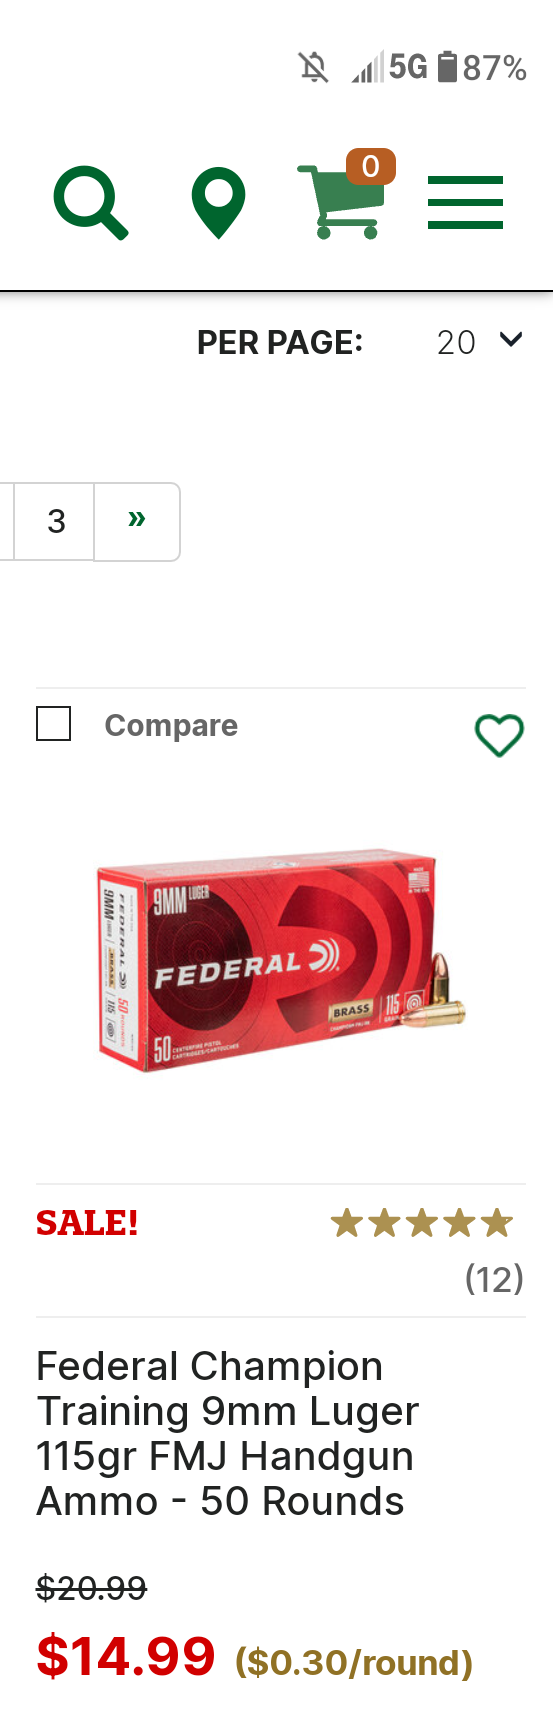
Task: Open the hamburger menu
Action: 465,203
